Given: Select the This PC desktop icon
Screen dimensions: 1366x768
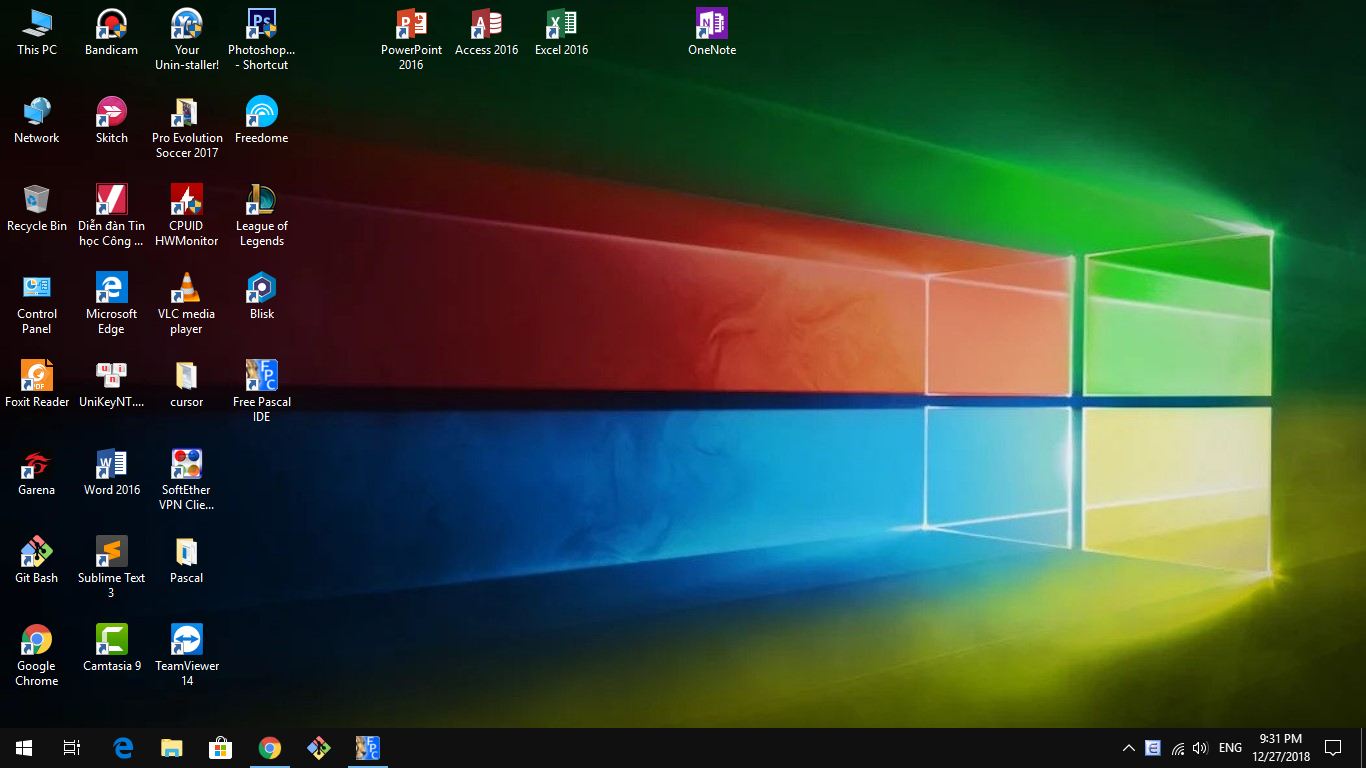Looking at the screenshot, I should 37,32.
